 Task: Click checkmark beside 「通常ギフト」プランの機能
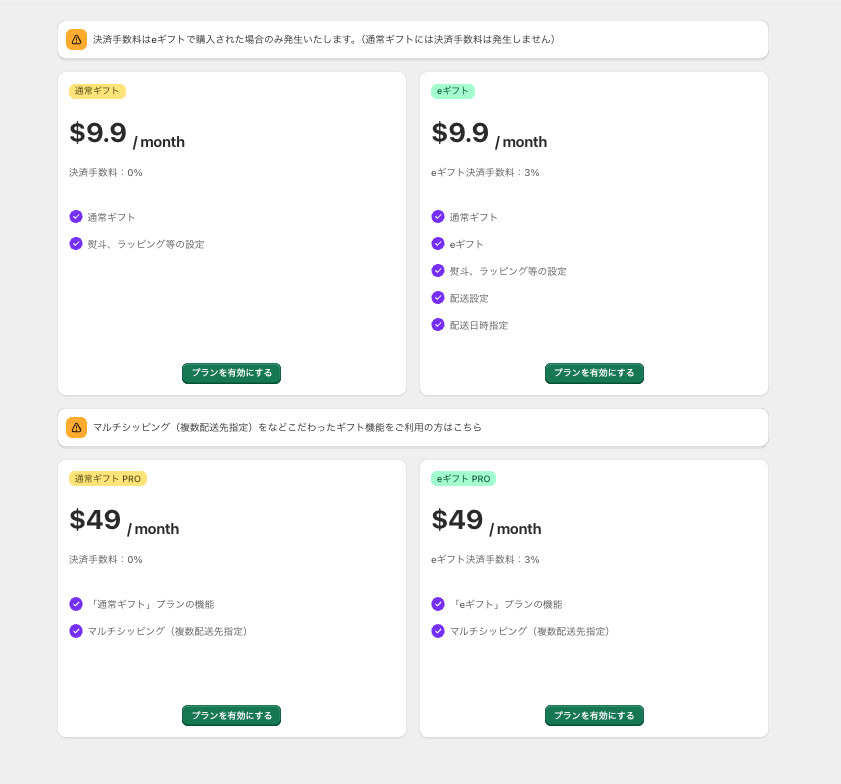[76, 604]
